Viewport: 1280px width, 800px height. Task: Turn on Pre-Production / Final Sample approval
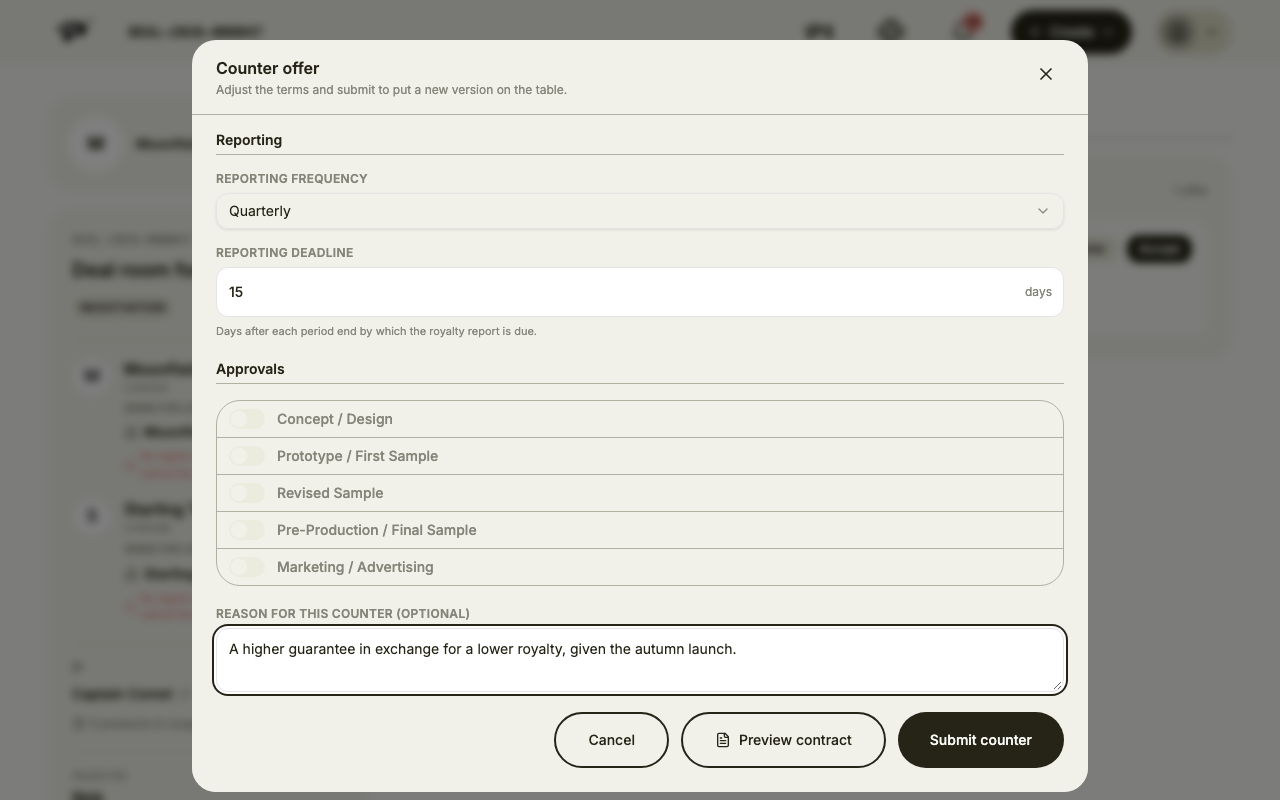[247, 530]
